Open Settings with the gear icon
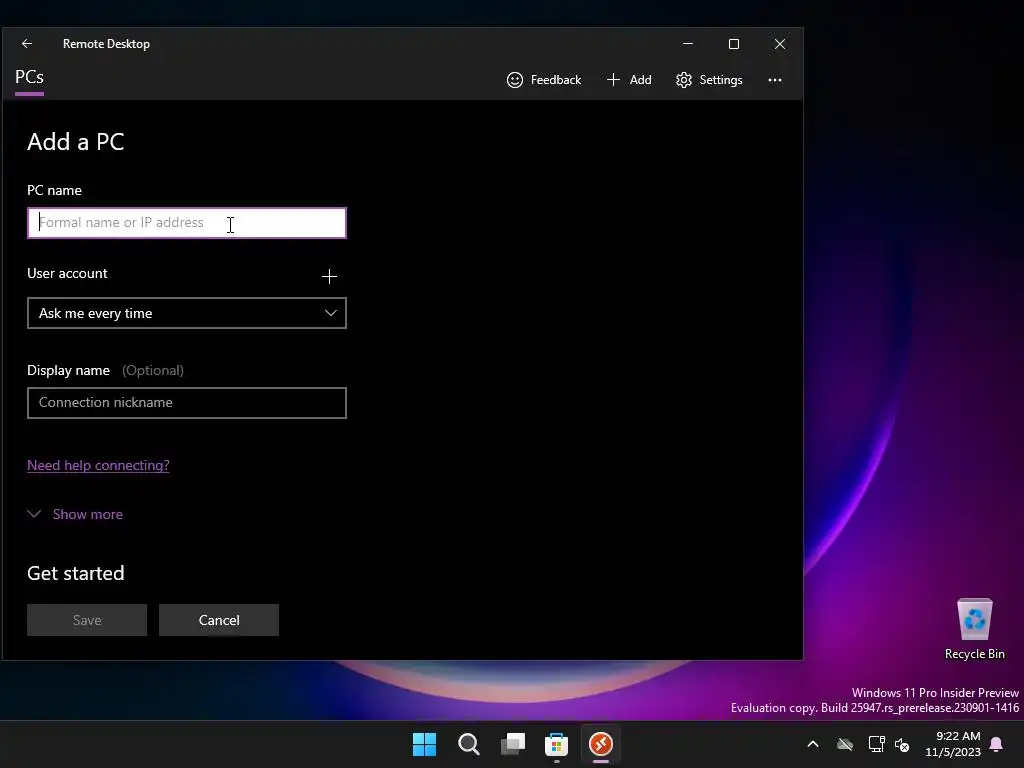The image size is (1024, 768). tap(709, 80)
